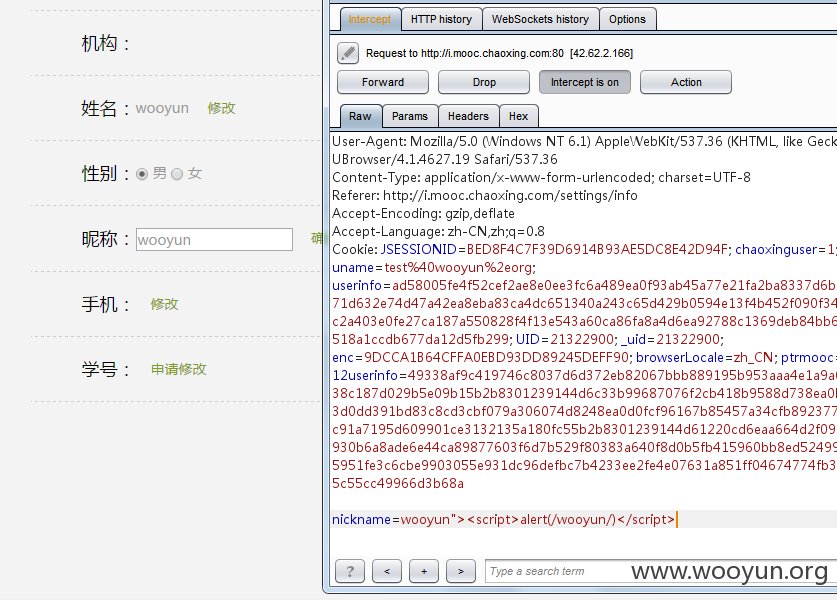The image size is (837, 600).
Task: Select the 男 gender radio button
Action: [141, 174]
